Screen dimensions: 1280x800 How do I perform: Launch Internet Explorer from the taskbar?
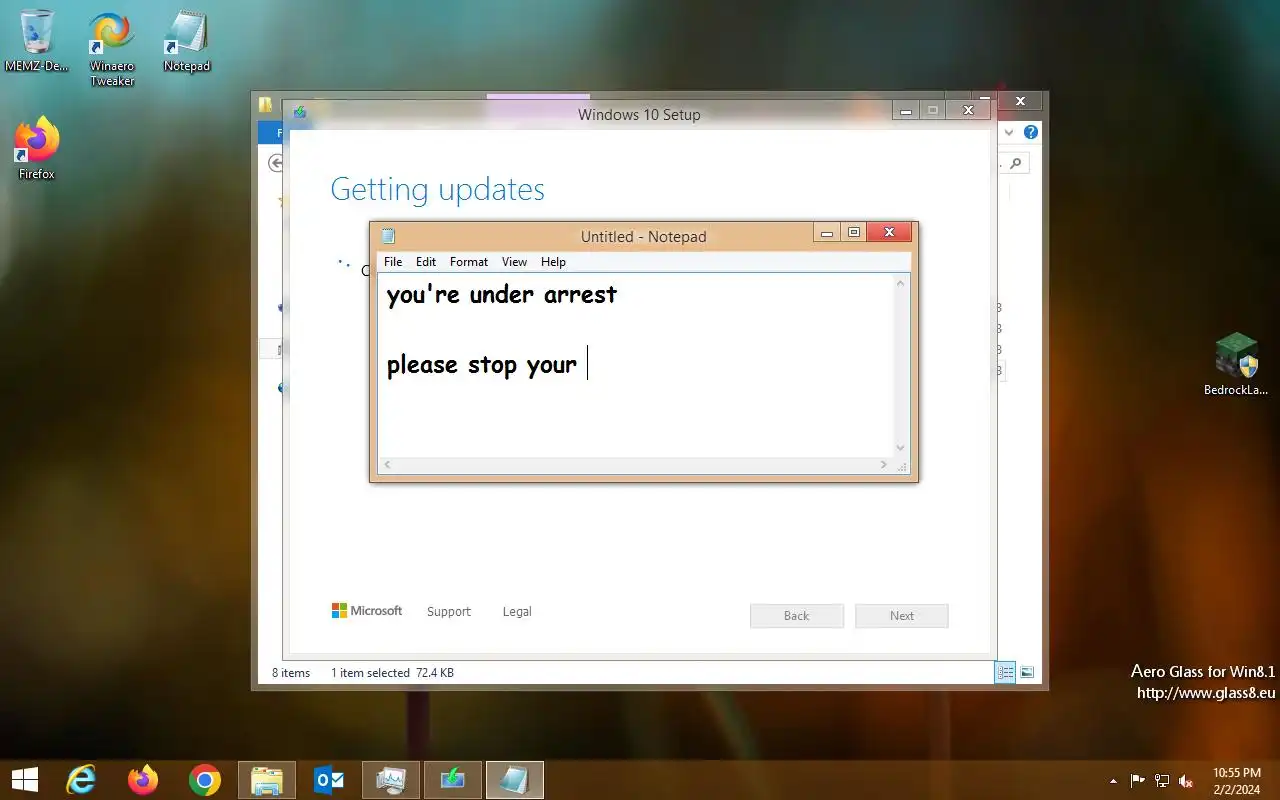point(81,780)
